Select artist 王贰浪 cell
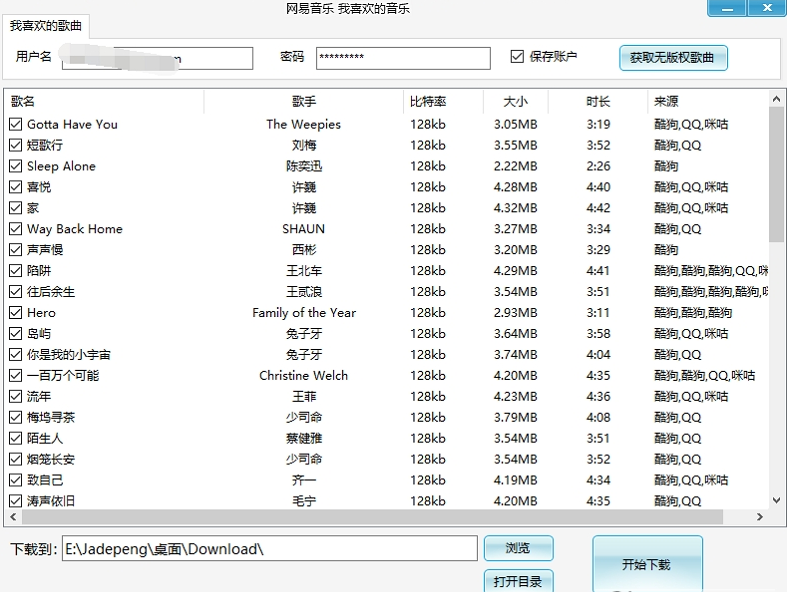787x592 pixels. pos(304,291)
